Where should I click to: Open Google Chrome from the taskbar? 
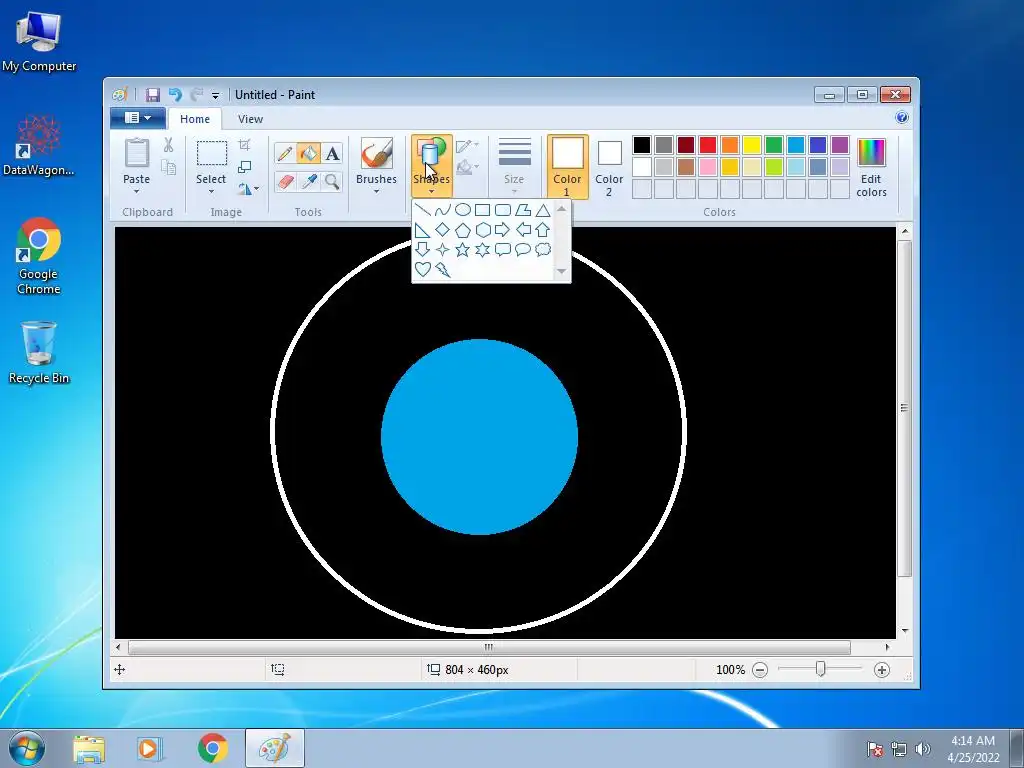[213, 748]
